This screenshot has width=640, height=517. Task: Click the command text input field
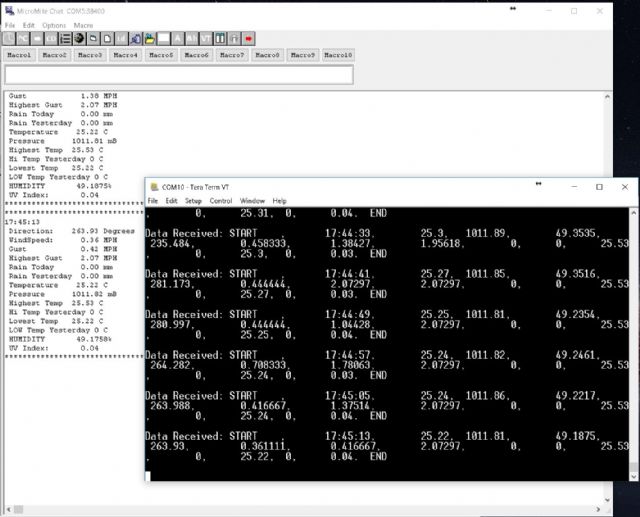pyautogui.click(x=178, y=75)
